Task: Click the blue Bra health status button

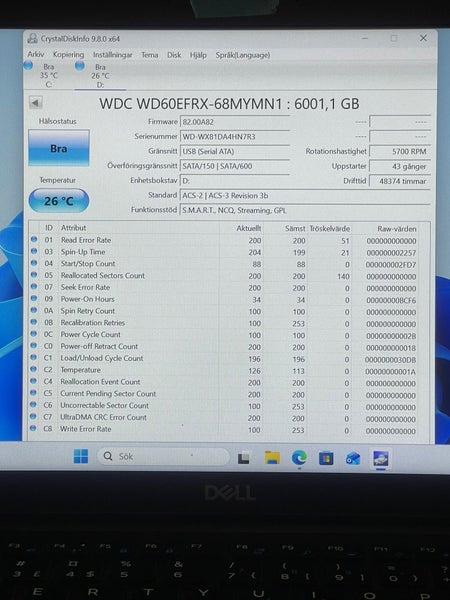Action: [x=59, y=148]
